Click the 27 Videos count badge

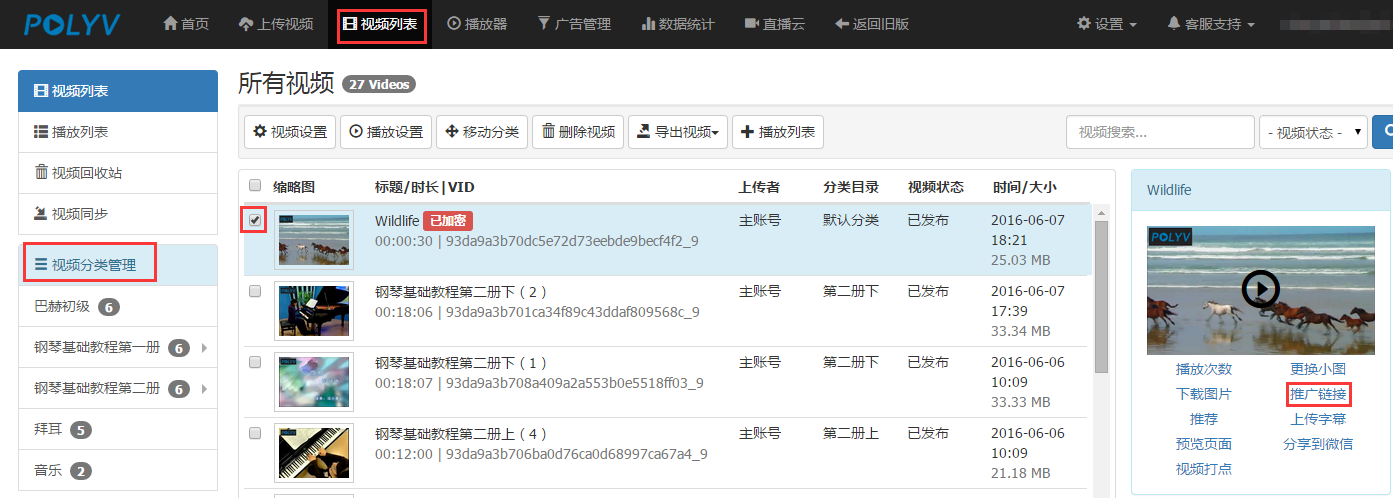tap(379, 84)
